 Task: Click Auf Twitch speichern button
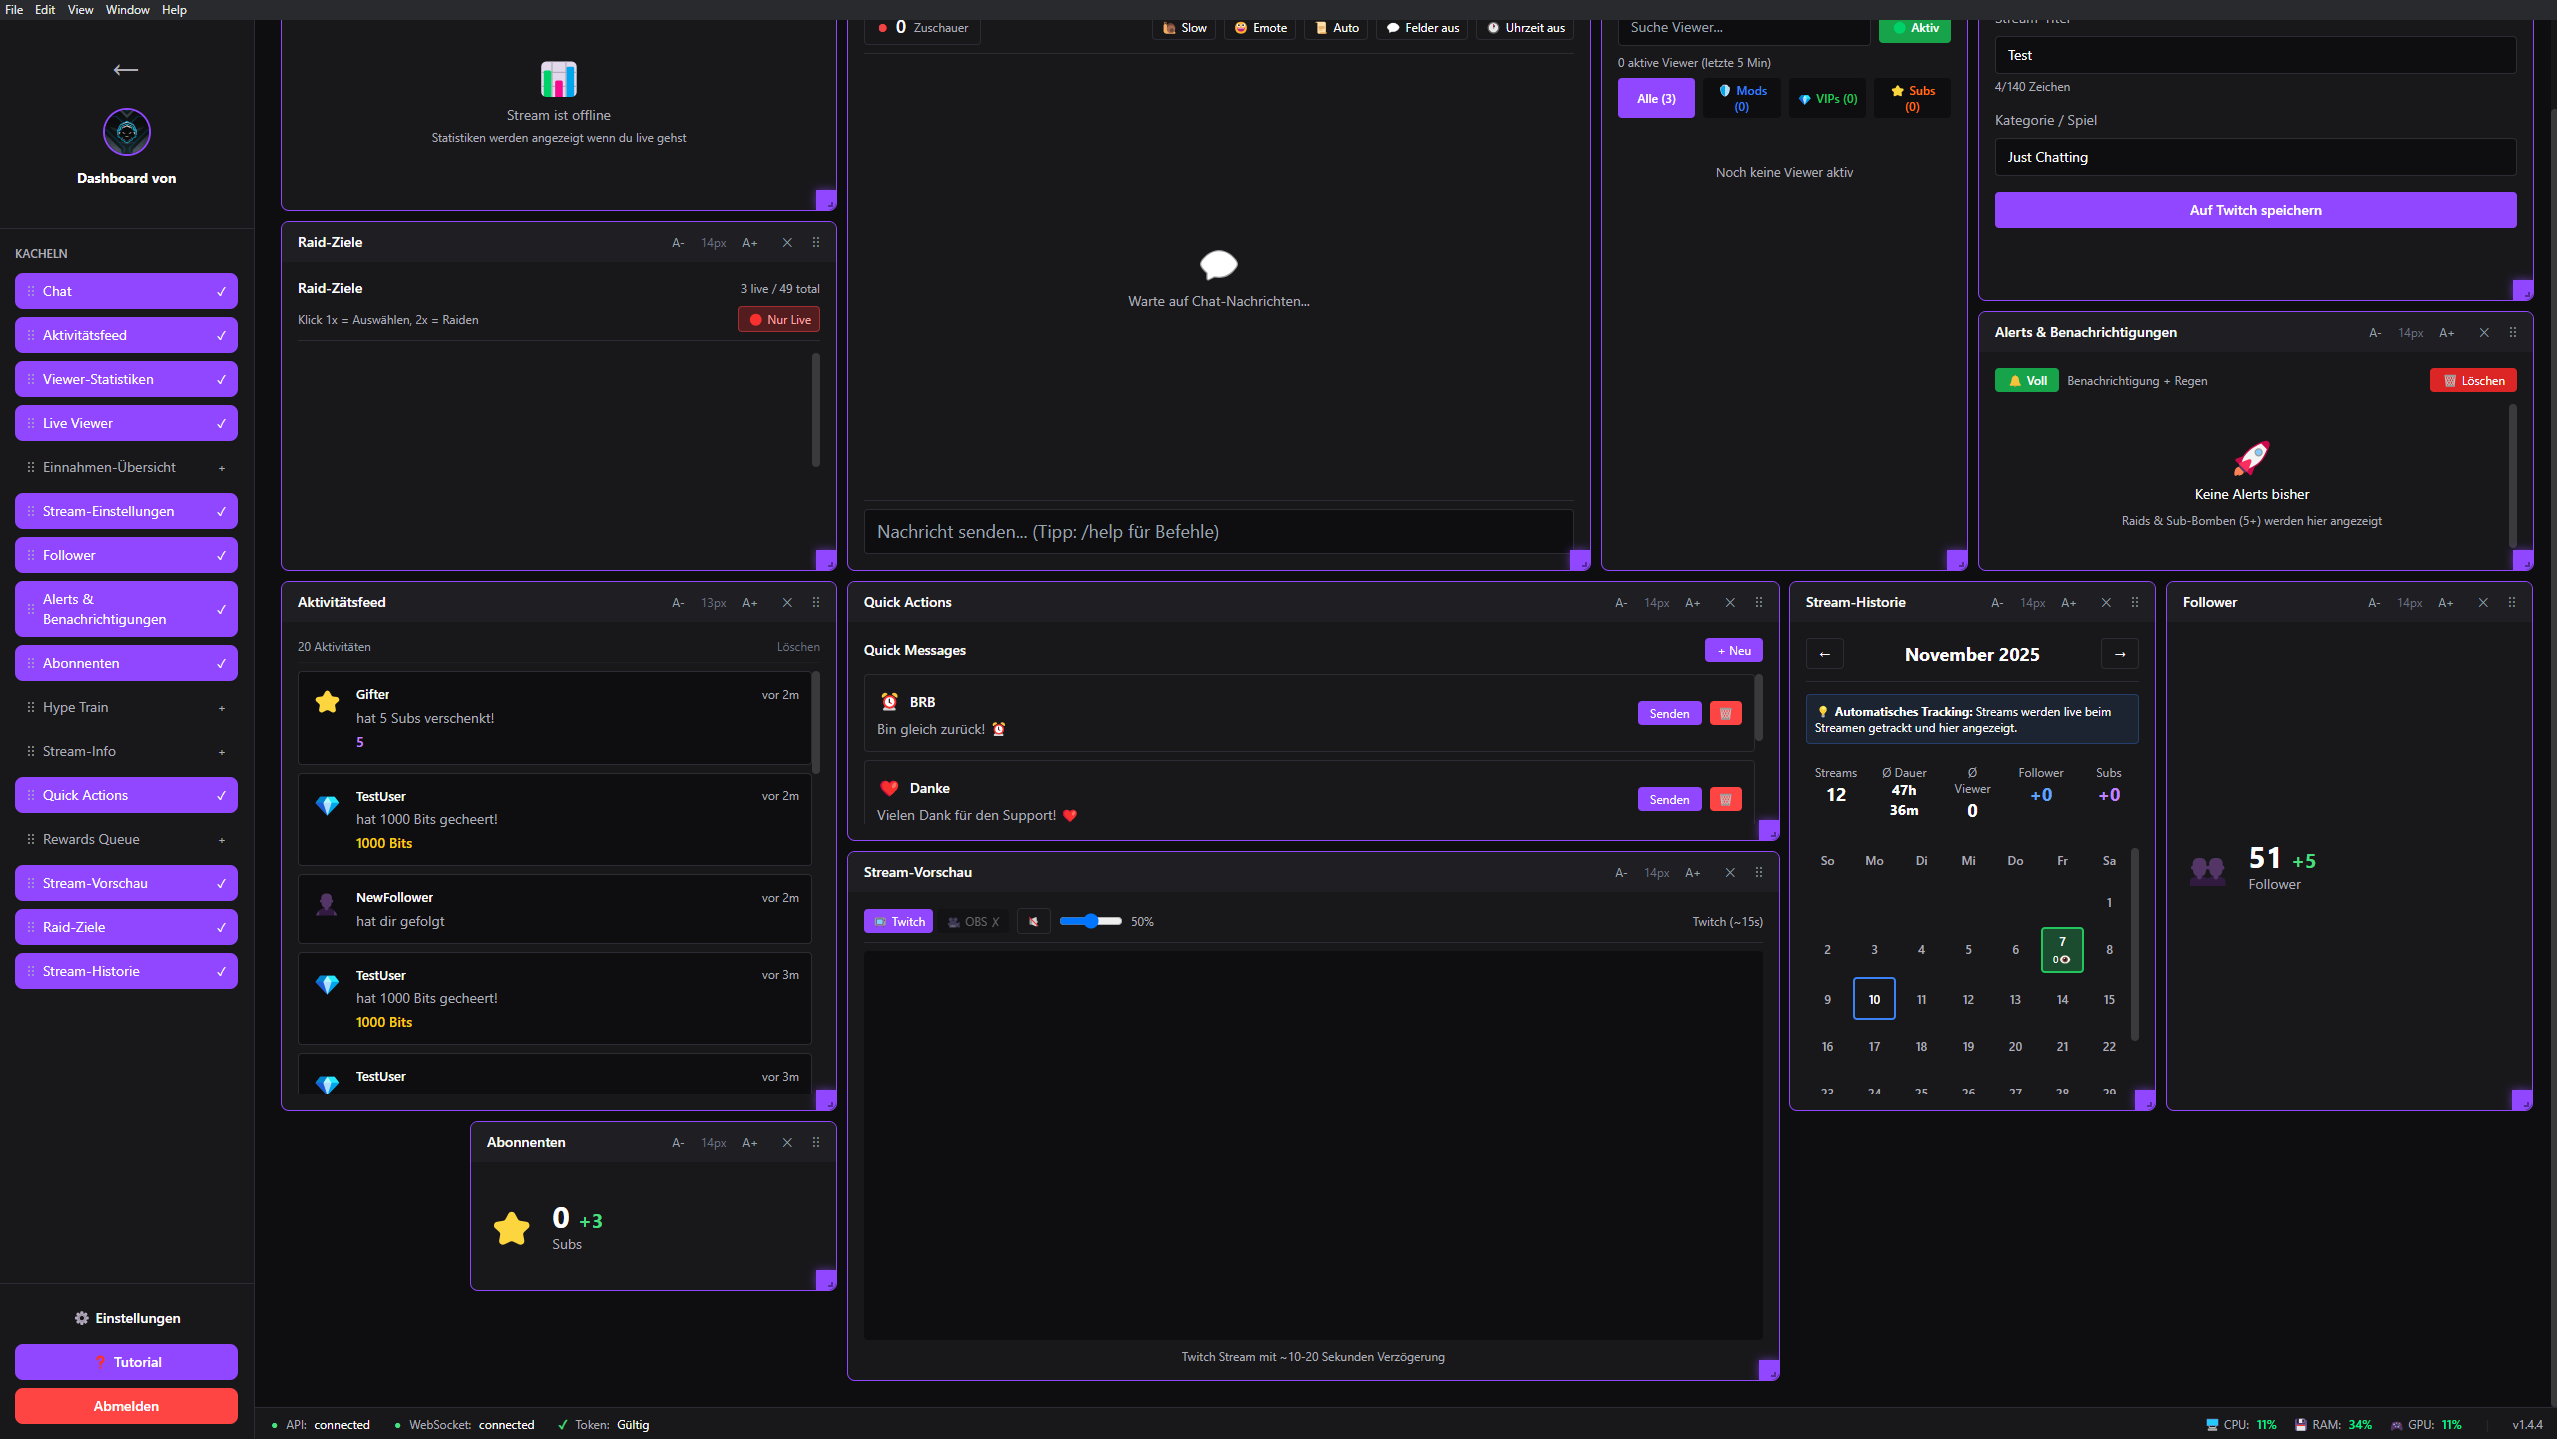click(x=2254, y=210)
